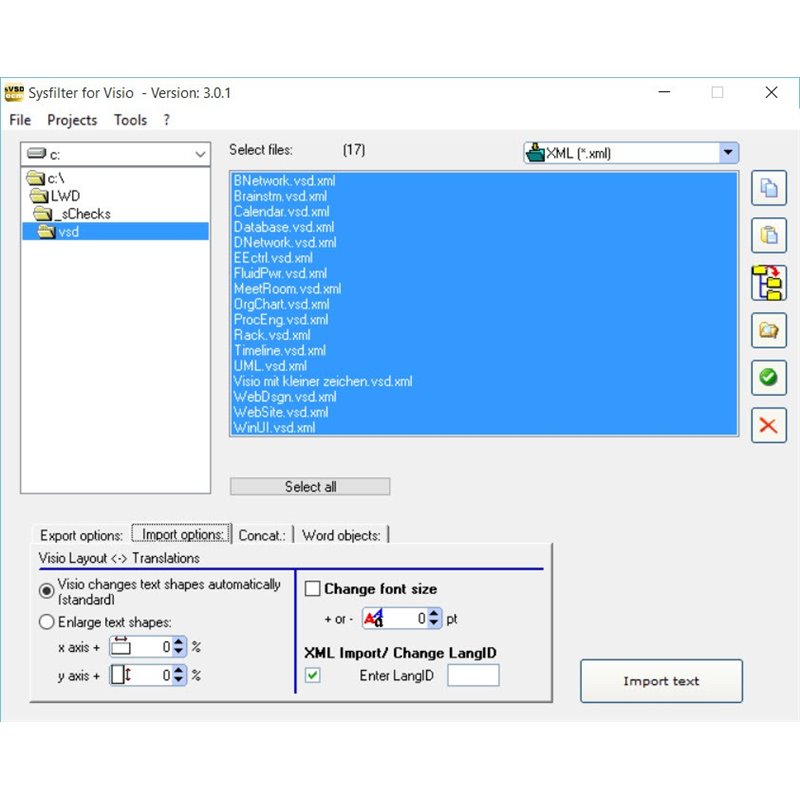800x800 pixels.
Task: Select file FluidPwr.vsd.xml
Action: (484, 273)
